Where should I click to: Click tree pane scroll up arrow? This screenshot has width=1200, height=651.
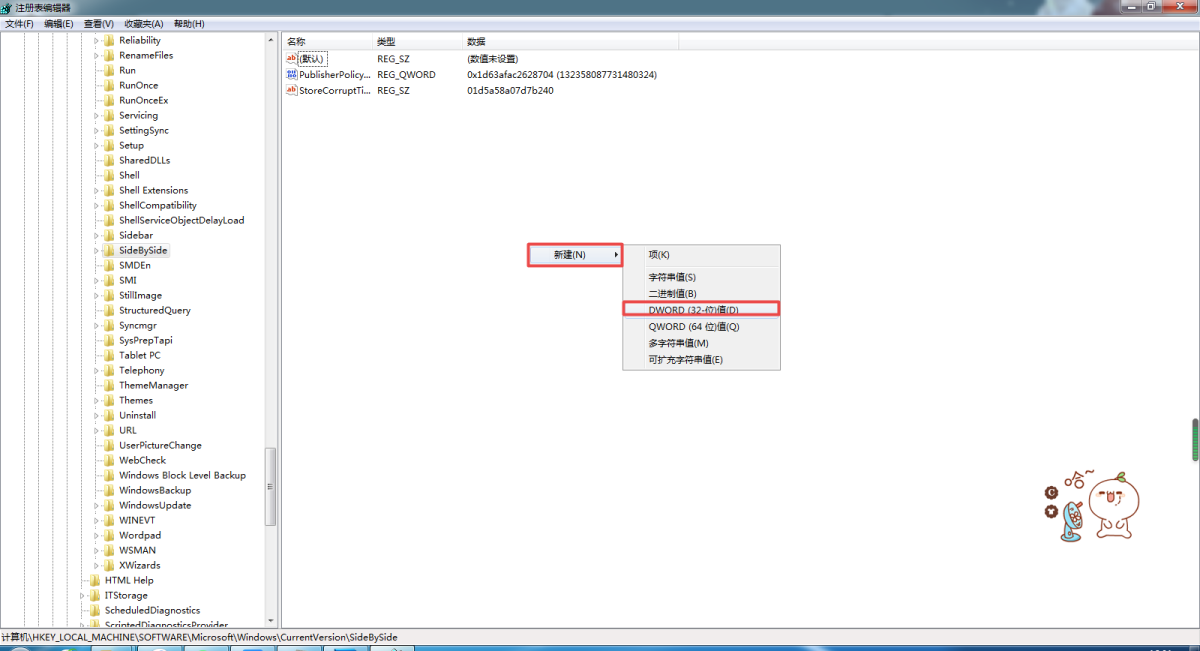tap(270, 39)
